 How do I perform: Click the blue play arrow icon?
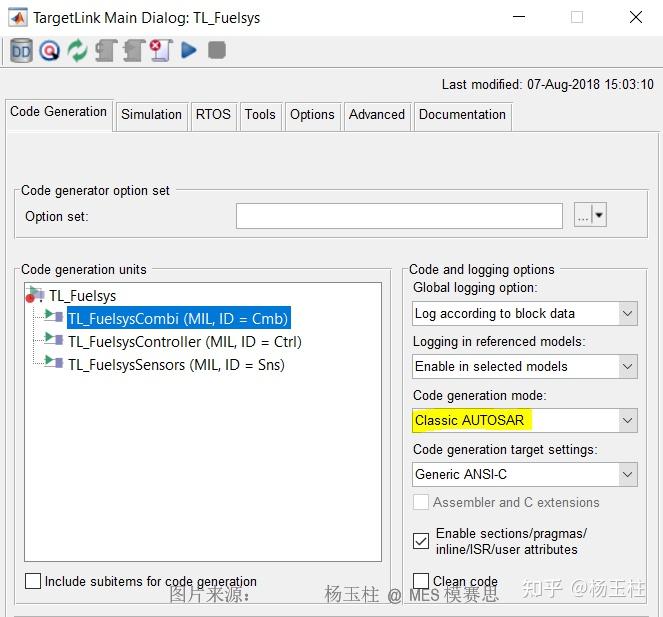coord(189,50)
